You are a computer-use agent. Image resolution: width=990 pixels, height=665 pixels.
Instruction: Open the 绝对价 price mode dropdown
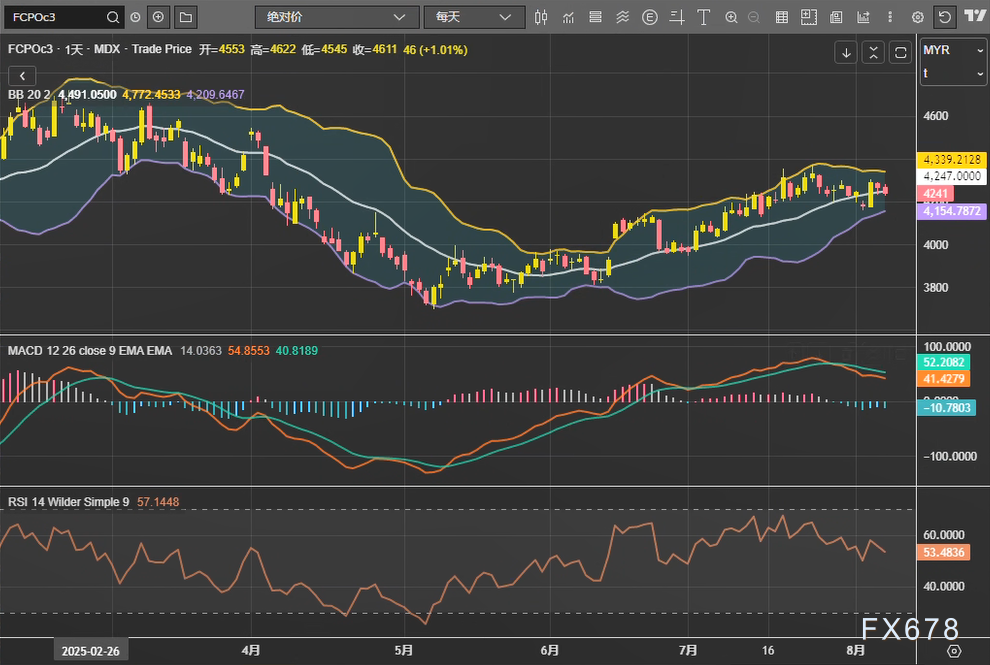tap(336, 17)
